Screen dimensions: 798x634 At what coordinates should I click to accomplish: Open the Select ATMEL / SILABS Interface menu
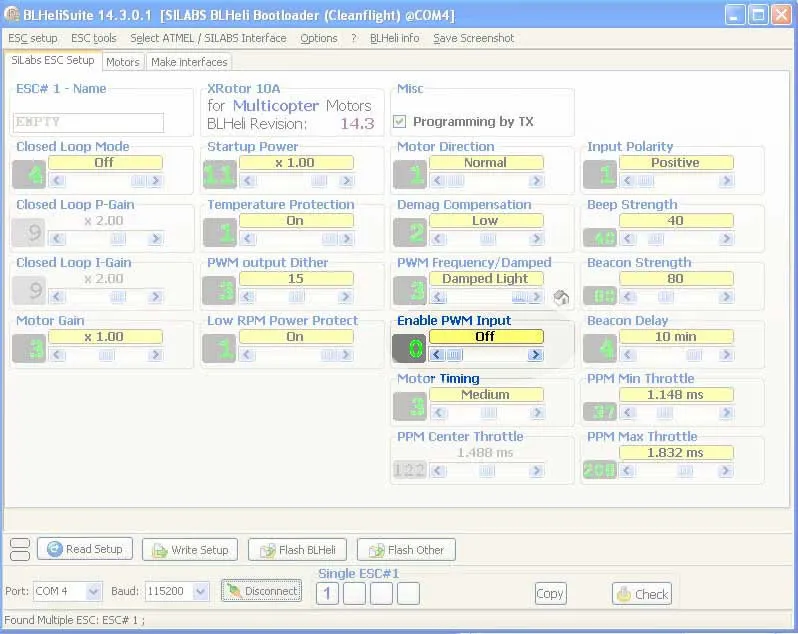pos(208,38)
